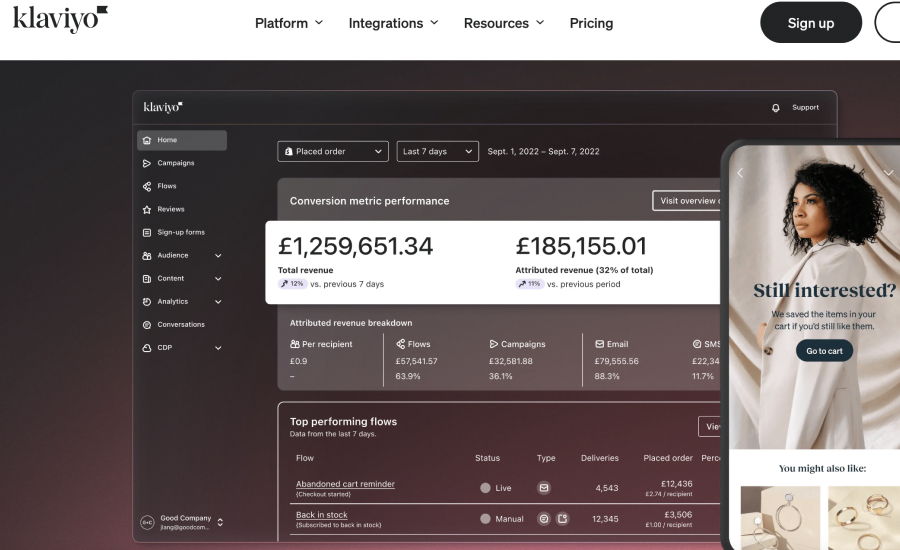Click the Flows icon in revenue breakdown
This screenshot has width=900, height=550.
pos(401,344)
